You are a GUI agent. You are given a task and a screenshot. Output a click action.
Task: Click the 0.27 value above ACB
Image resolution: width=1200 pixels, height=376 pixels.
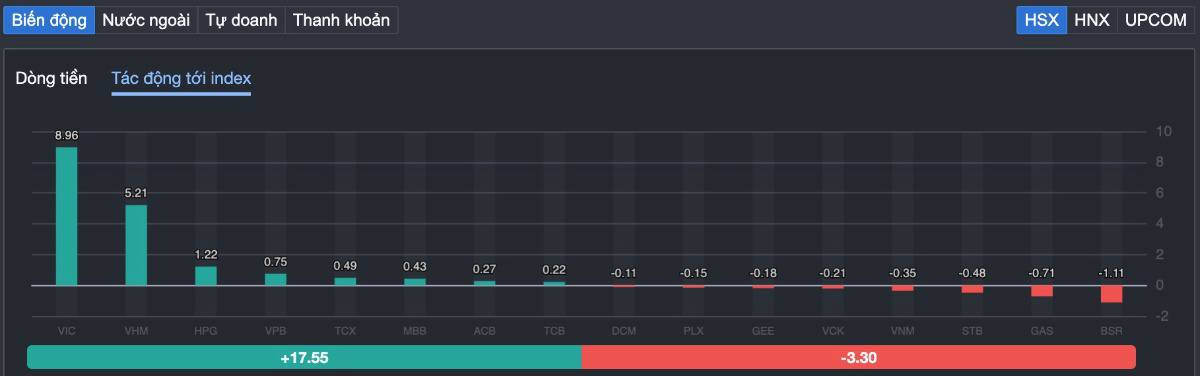[484, 269]
